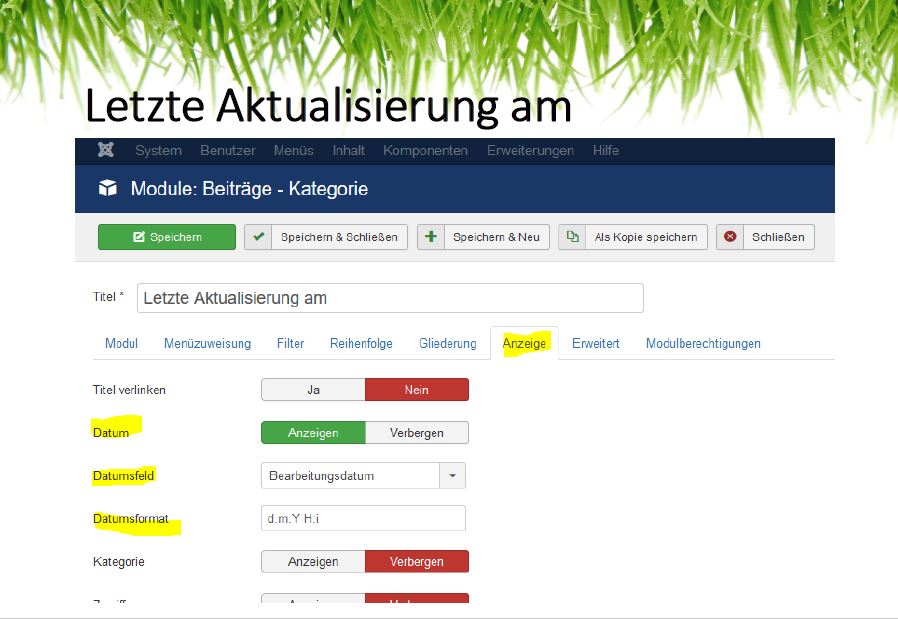The width and height of the screenshot is (898, 619).
Task: Click the copy icon on Als Kopie speichern
Action: click(x=573, y=237)
